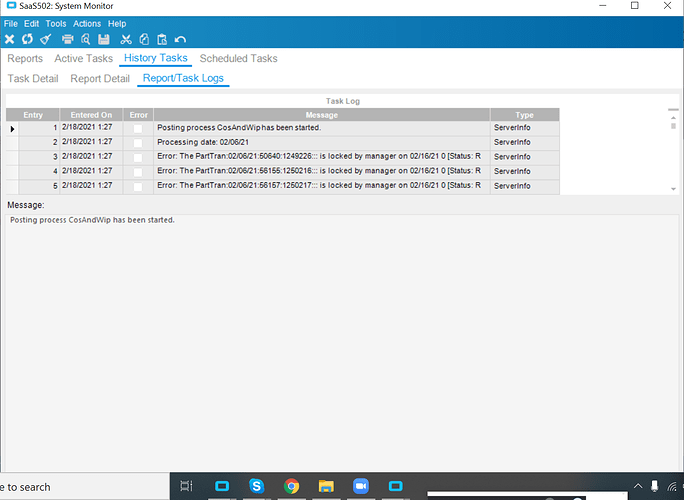Click ServerInfo type cell of entry 5
The image size is (684, 500).
(x=524, y=186)
